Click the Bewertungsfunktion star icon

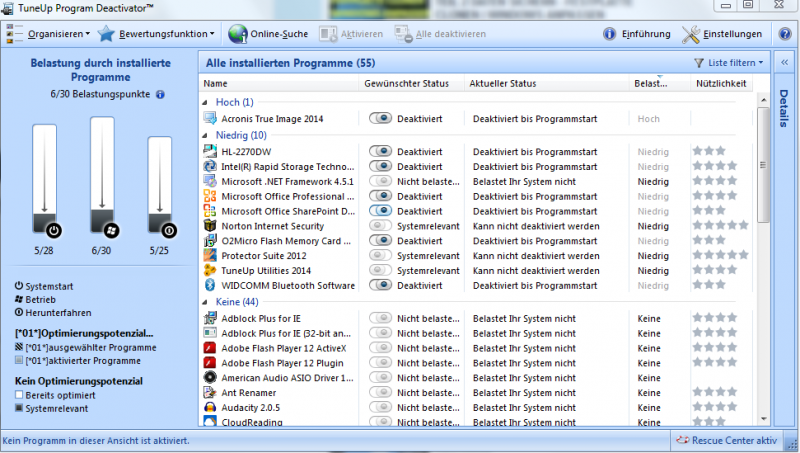[x=106, y=34]
